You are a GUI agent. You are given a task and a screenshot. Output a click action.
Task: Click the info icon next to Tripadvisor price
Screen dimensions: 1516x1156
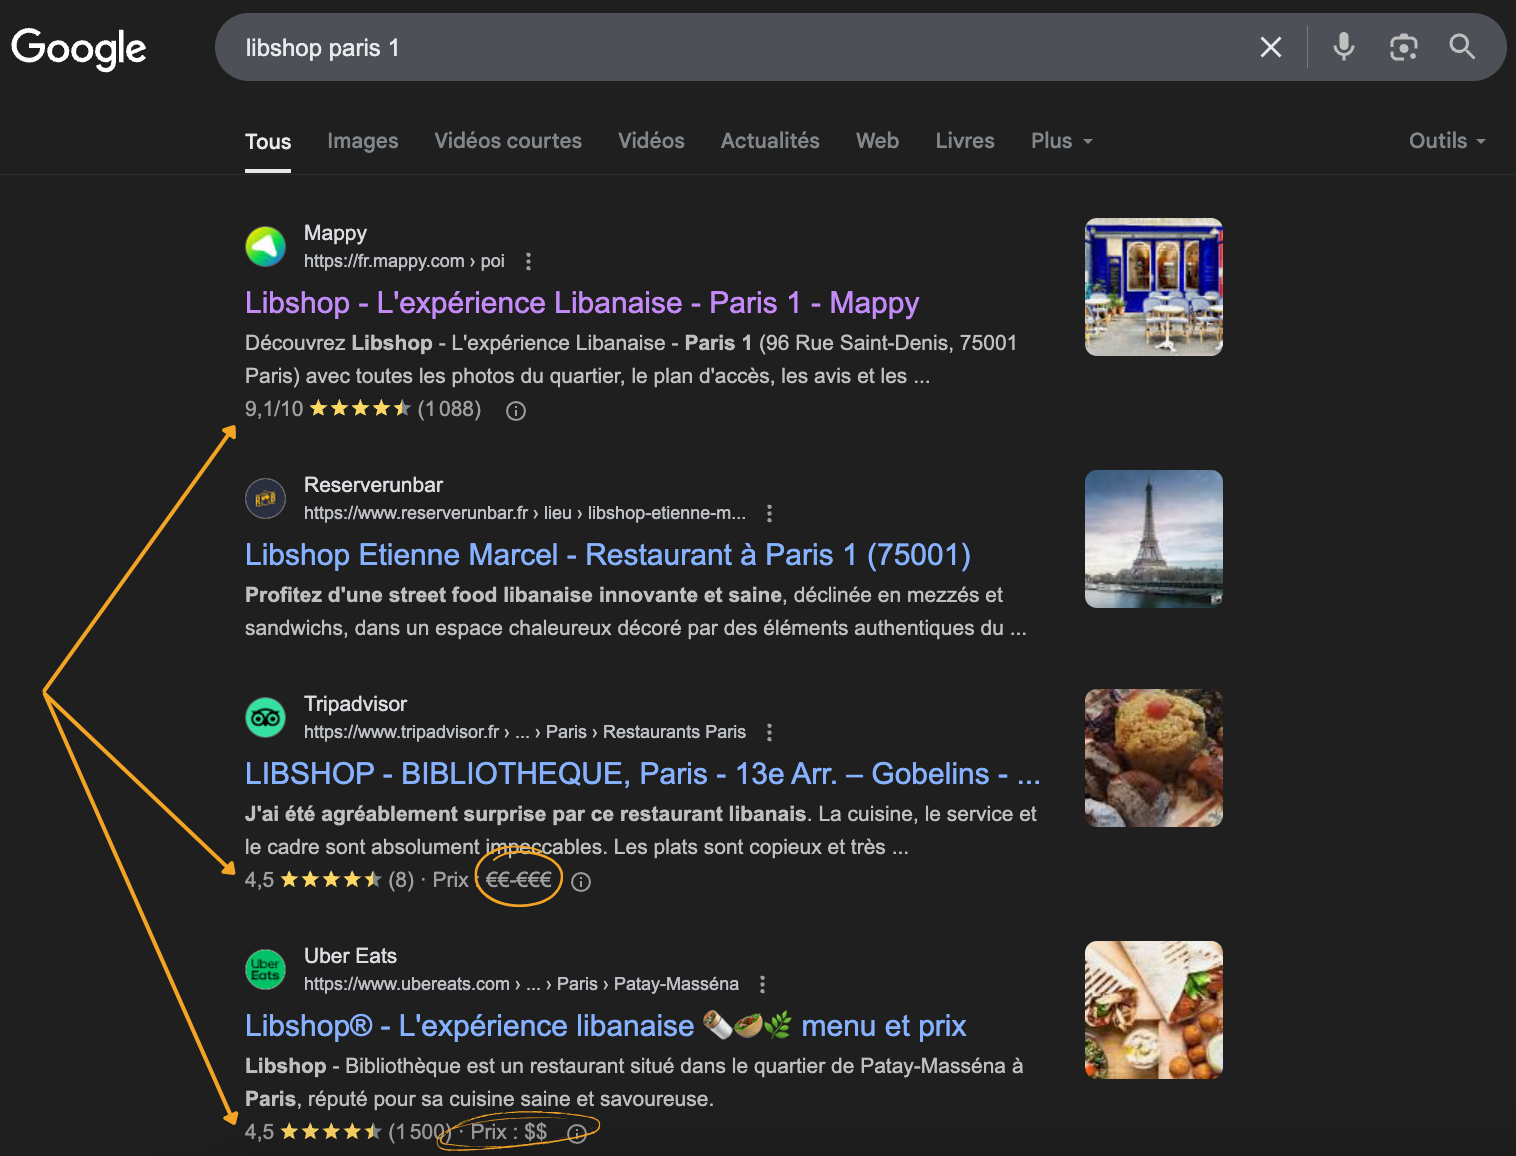(581, 881)
